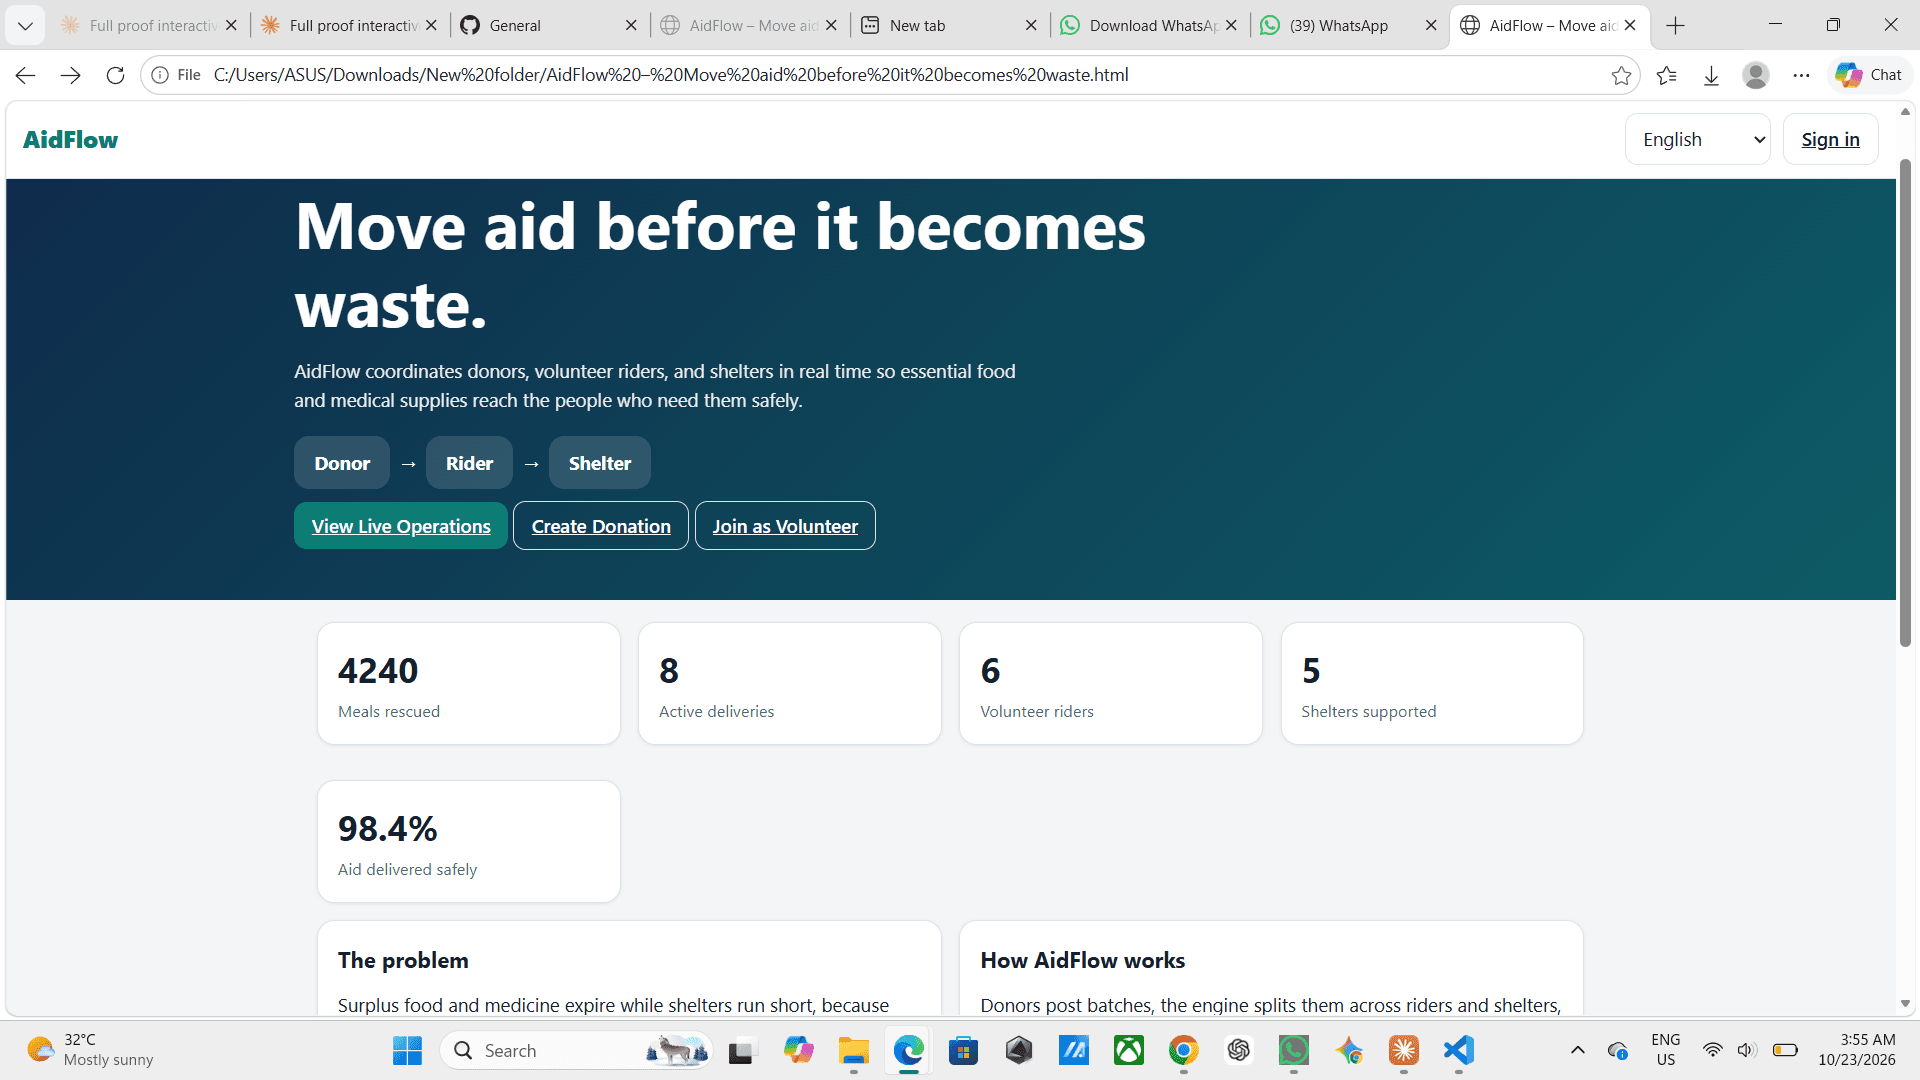Open Google Chrome from taskbar
Viewport: 1920px width, 1080px height.
click(x=1184, y=1051)
